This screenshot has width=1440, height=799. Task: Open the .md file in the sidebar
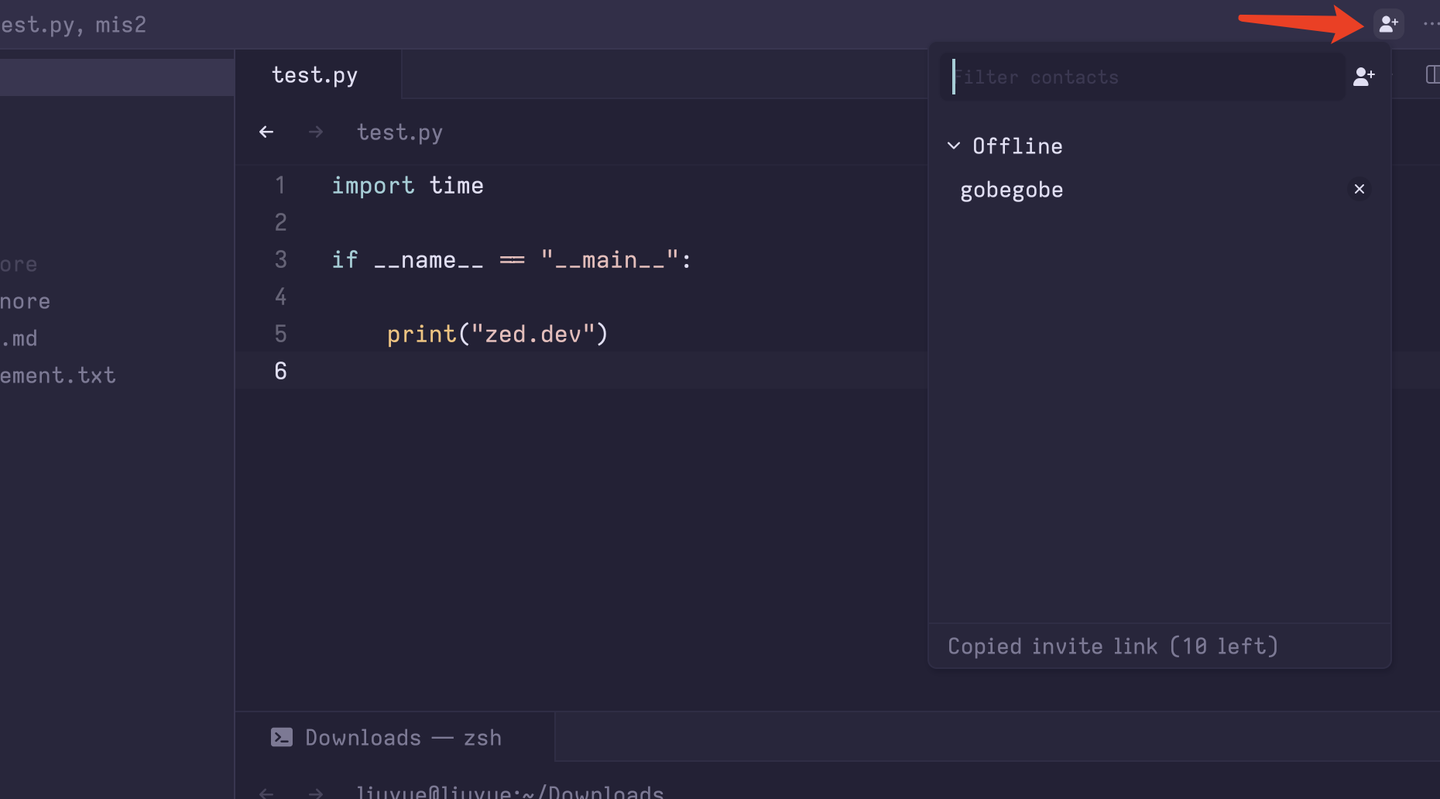coord(22,338)
